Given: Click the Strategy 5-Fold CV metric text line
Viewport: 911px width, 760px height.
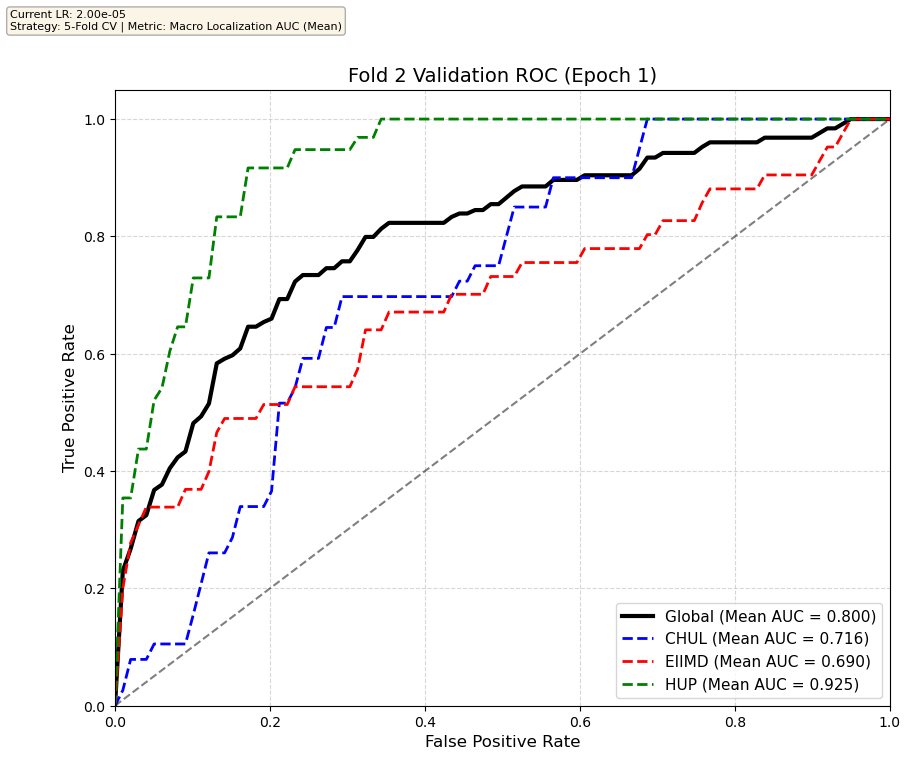Looking at the screenshot, I should tap(175, 26).
